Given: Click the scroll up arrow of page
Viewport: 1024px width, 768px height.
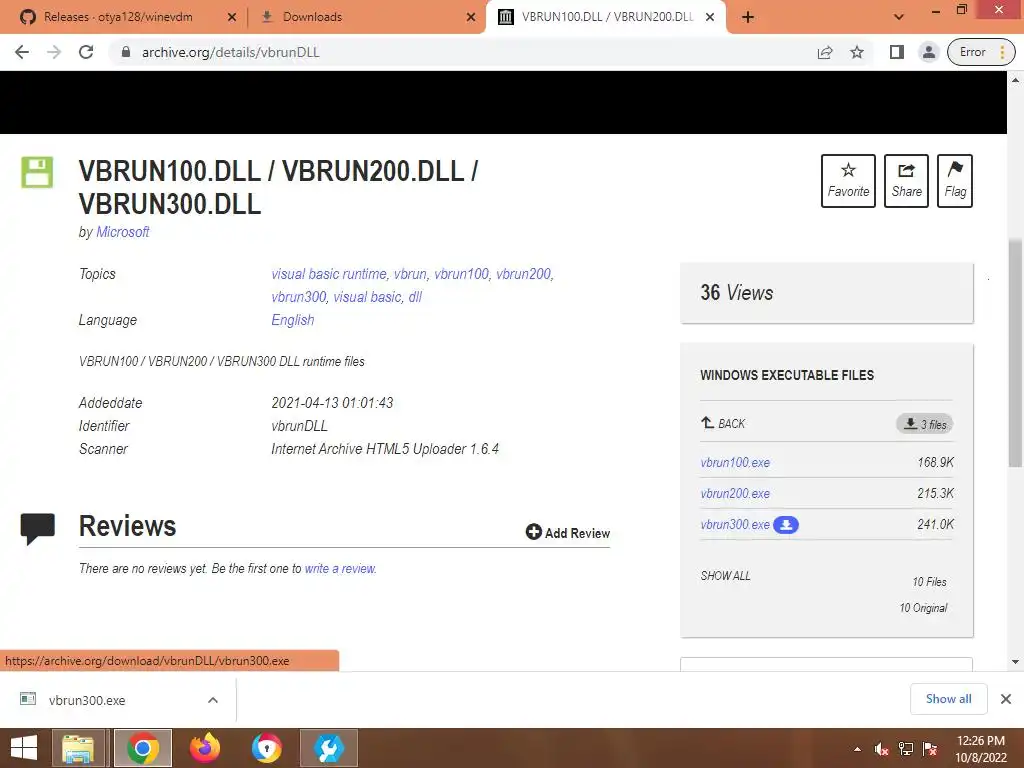Looking at the screenshot, I should point(1015,80).
